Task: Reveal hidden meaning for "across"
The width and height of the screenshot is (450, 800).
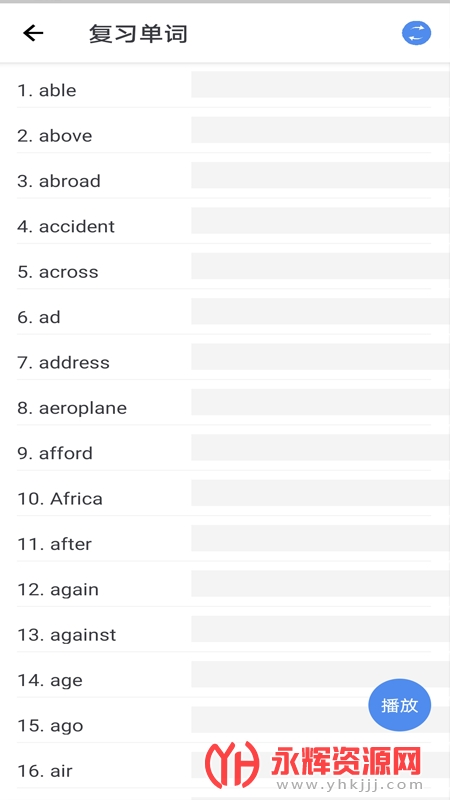Action: click(320, 266)
